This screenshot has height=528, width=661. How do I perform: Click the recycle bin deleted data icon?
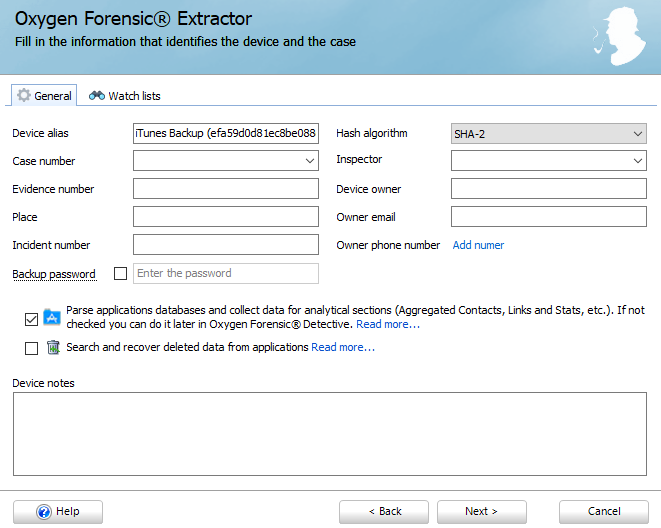tap(53, 348)
